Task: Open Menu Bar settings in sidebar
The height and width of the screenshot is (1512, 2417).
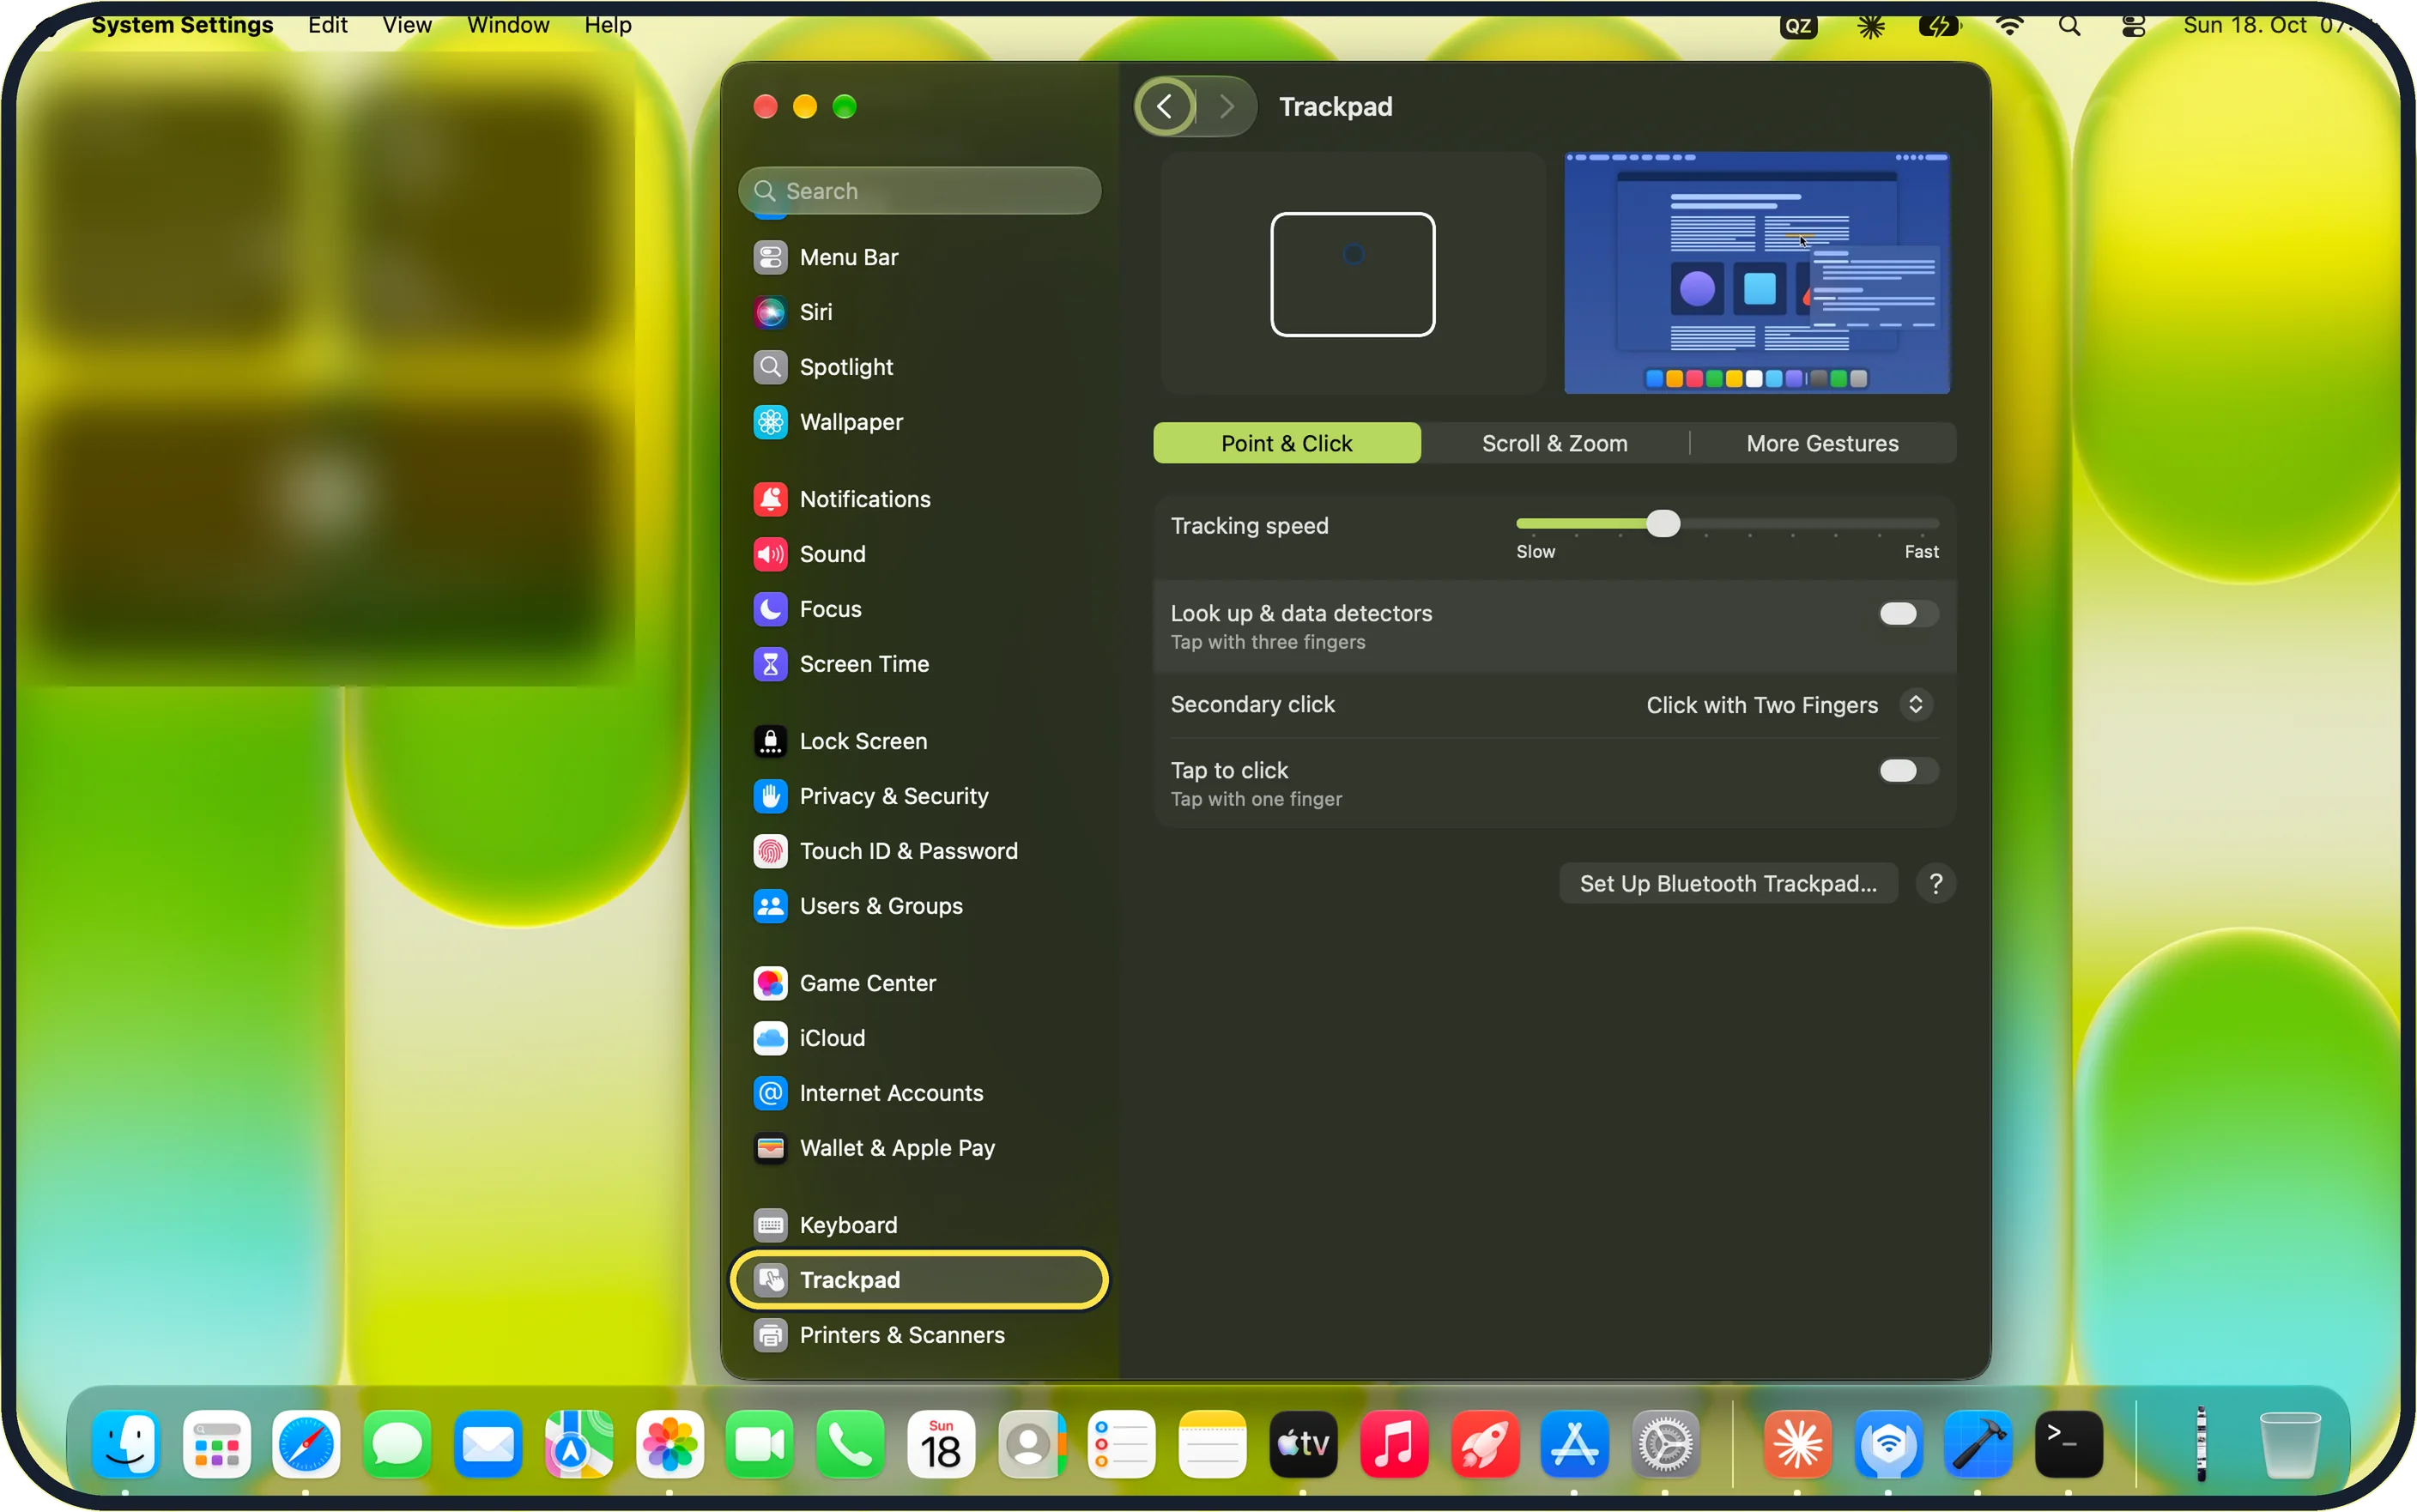Action: [919, 257]
